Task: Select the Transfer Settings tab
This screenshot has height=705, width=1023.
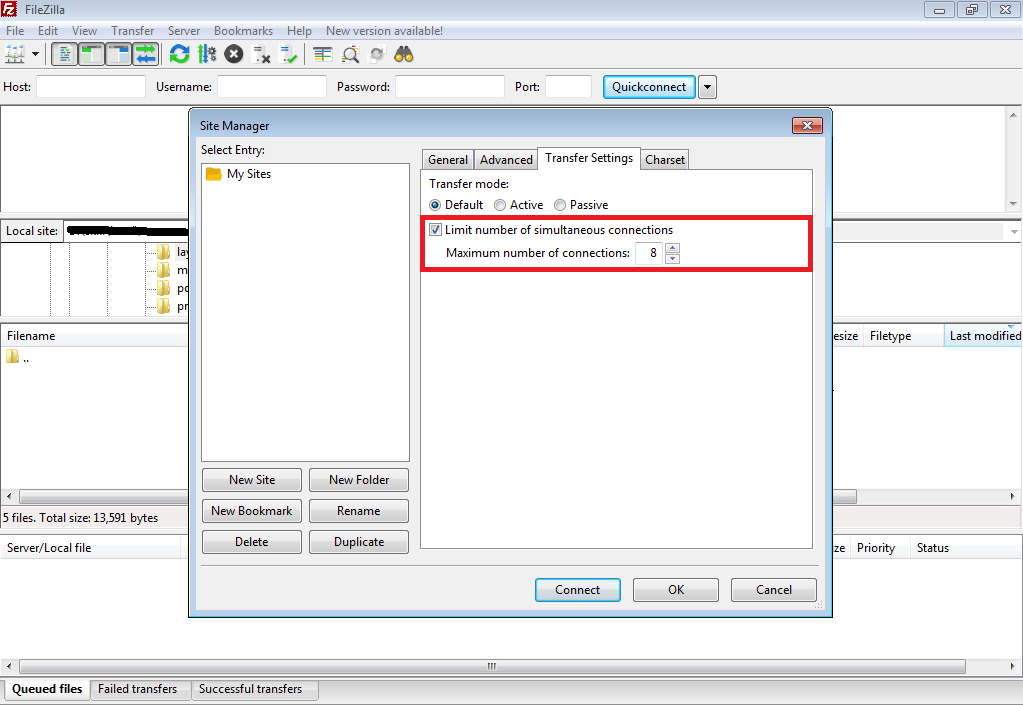Action: [x=588, y=158]
